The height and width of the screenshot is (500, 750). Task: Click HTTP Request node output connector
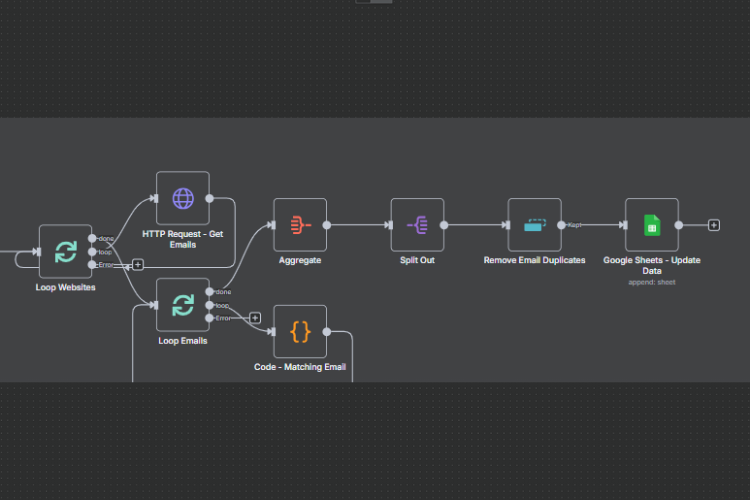coord(210,198)
